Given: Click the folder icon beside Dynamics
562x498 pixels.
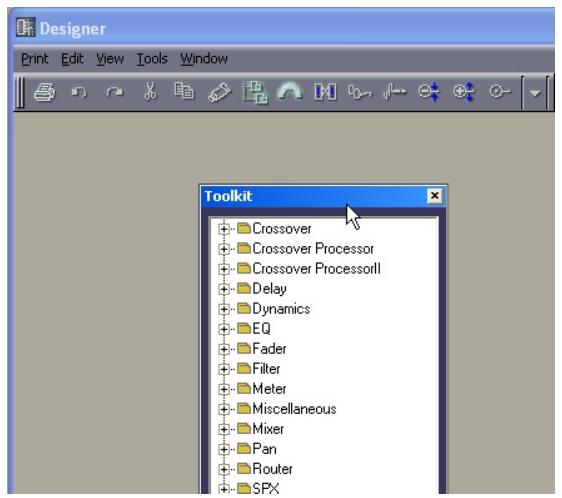Looking at the screenshot, I should point(244,308).
